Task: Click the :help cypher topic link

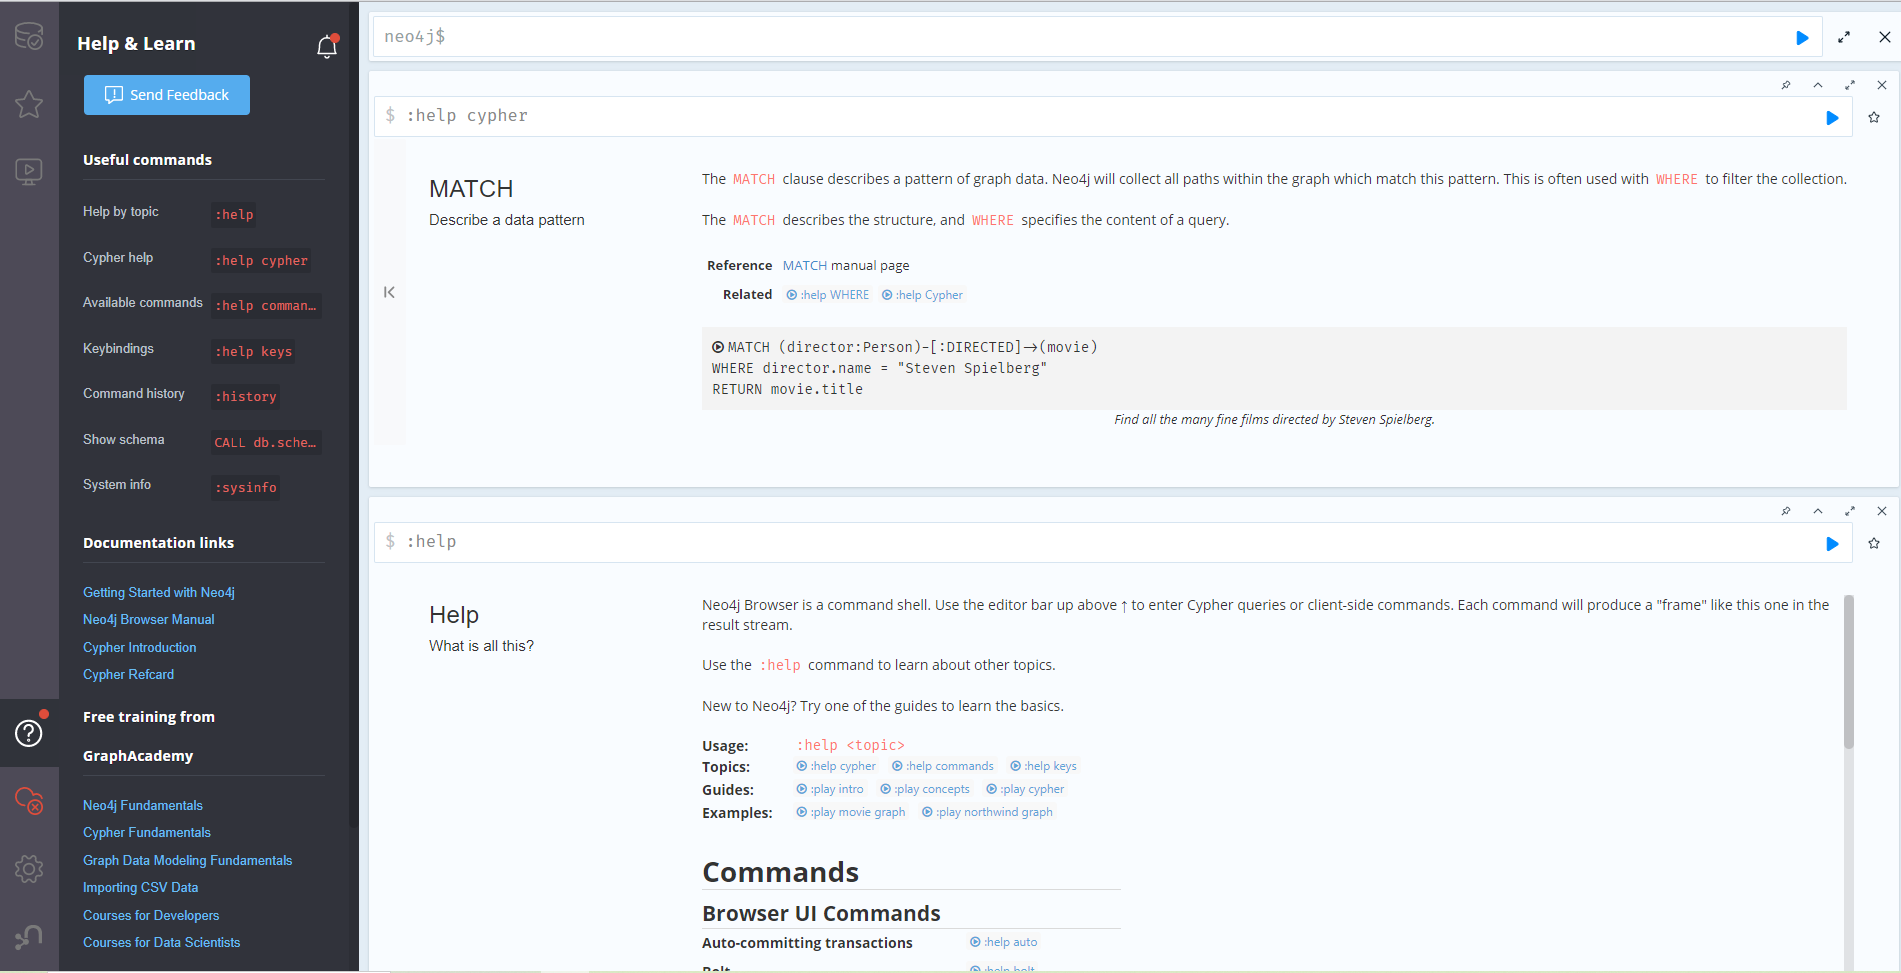Action: [836, 766]
